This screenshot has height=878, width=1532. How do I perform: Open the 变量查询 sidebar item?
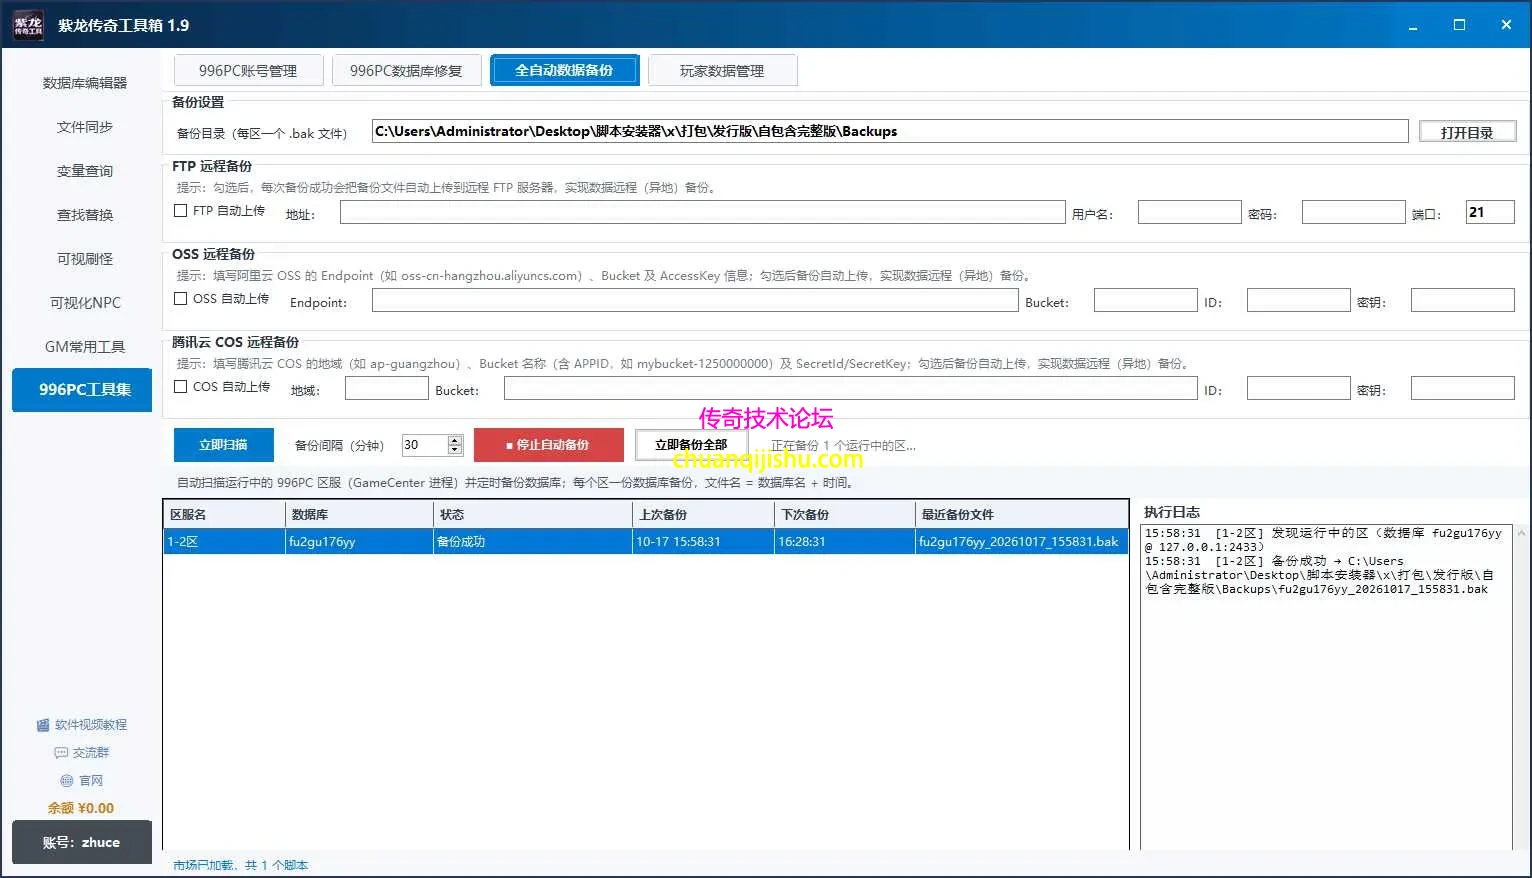click(84, 171)
